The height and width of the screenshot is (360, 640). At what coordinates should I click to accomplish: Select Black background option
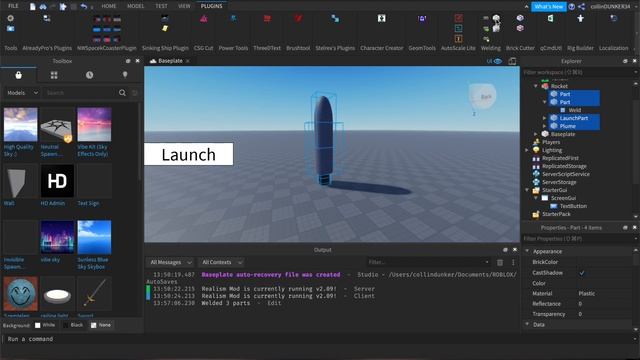(x=73, y=325)
